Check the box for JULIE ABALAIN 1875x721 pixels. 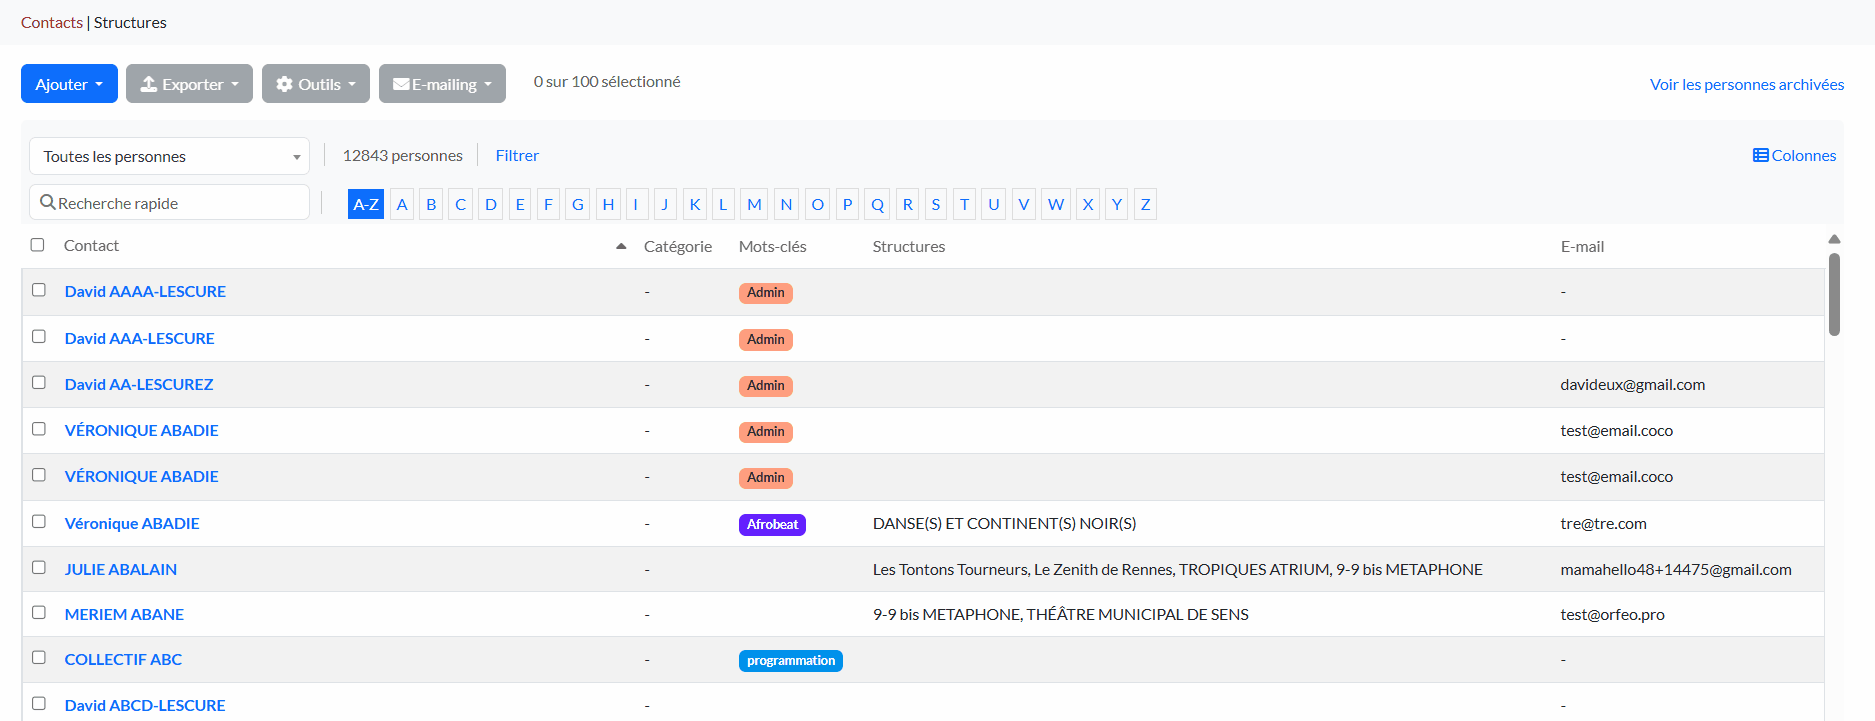(x=39, y=568)
